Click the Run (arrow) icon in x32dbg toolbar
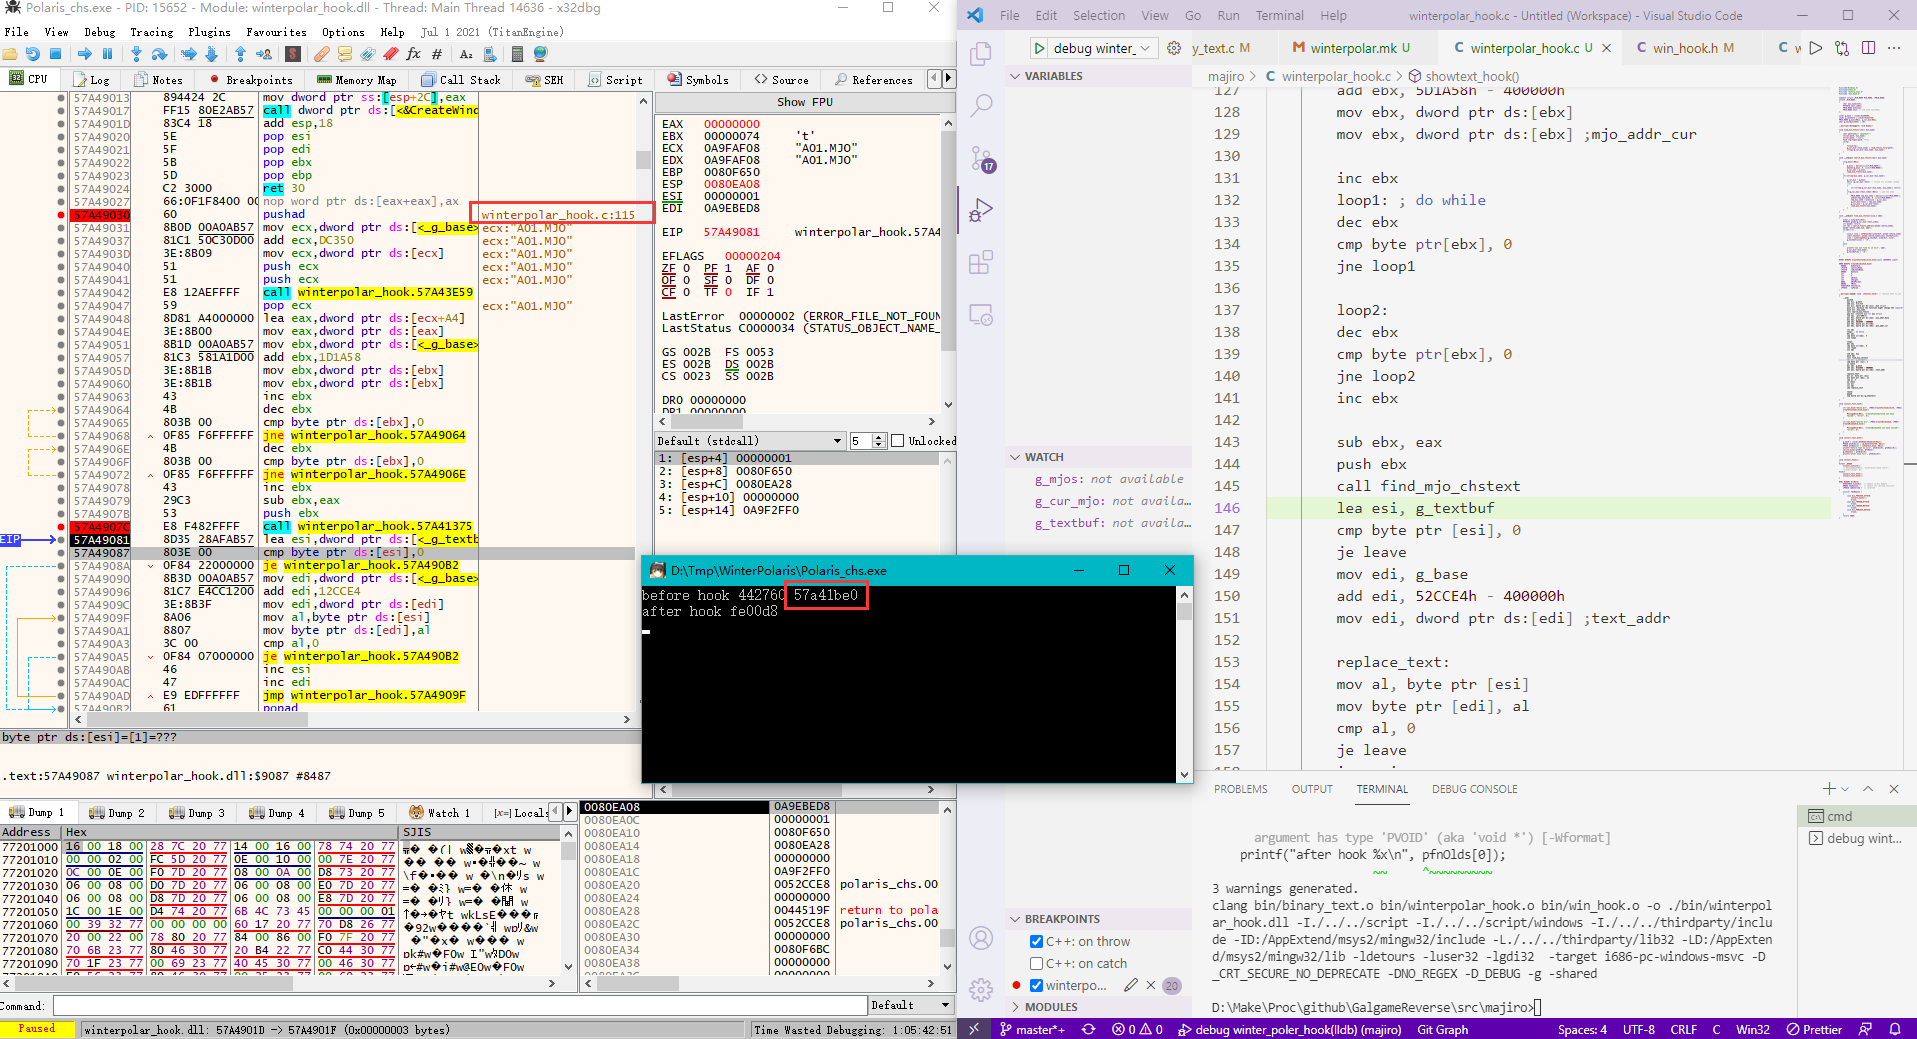Viewport: 1917px width, 1039px height. (85, 54)
